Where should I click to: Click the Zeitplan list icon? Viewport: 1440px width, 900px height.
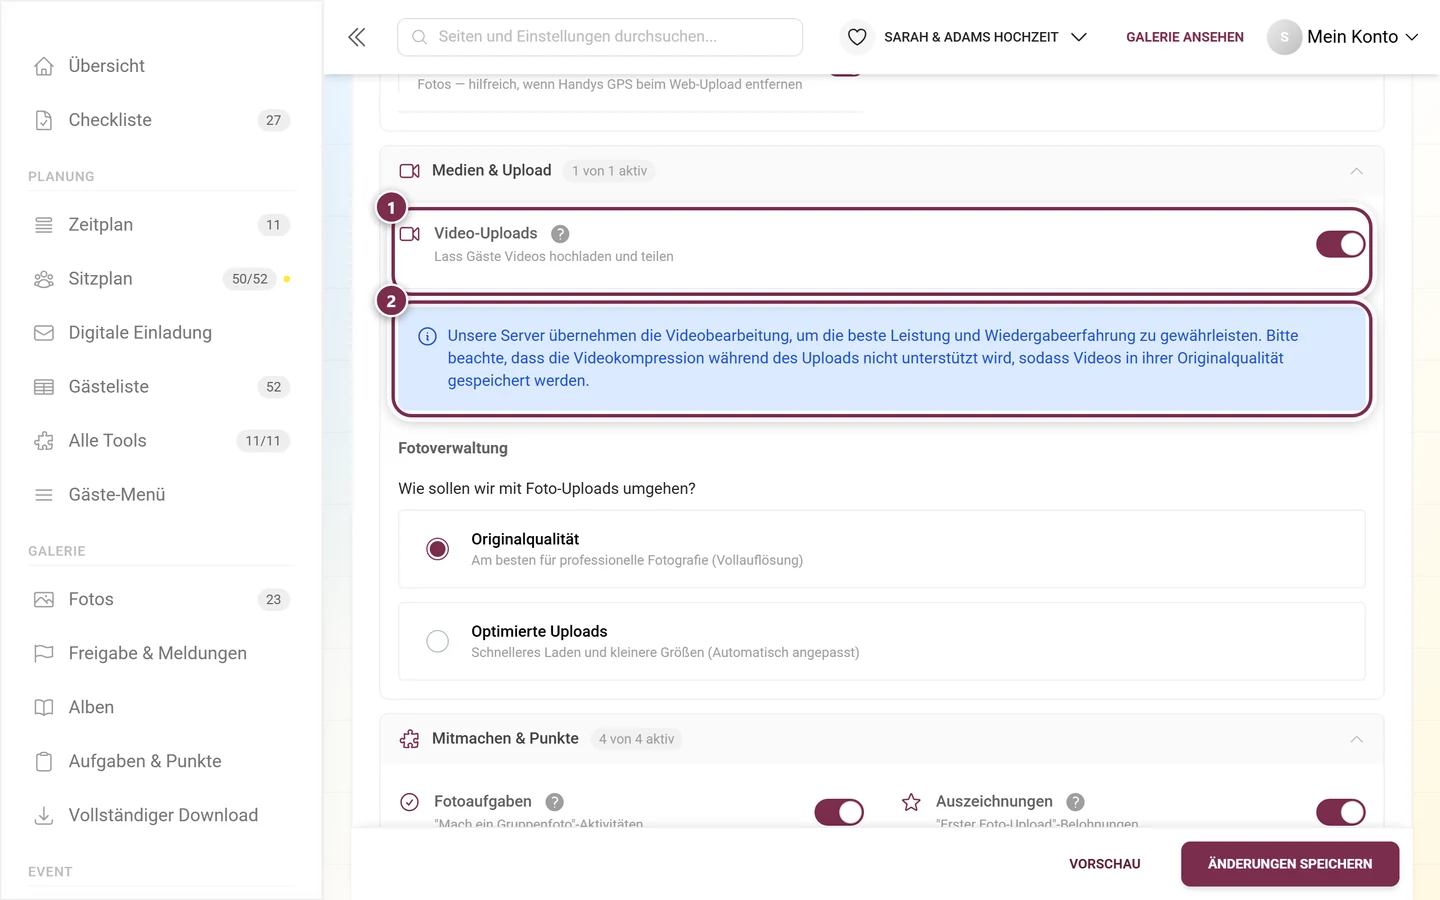click(x=44, y=225)
